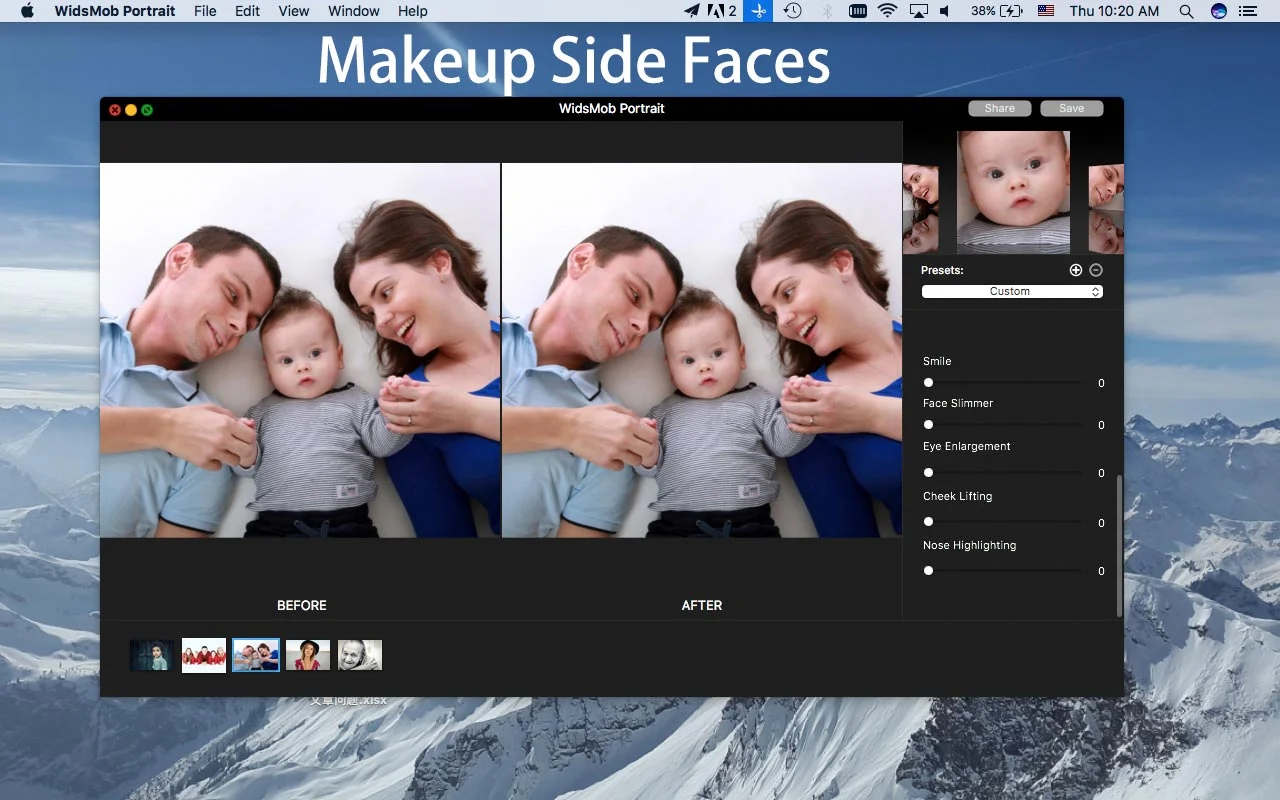The height and width of the screenshot is (800, 1280).
Task: Open the AirPlay display menu
Action: point(917,11)
